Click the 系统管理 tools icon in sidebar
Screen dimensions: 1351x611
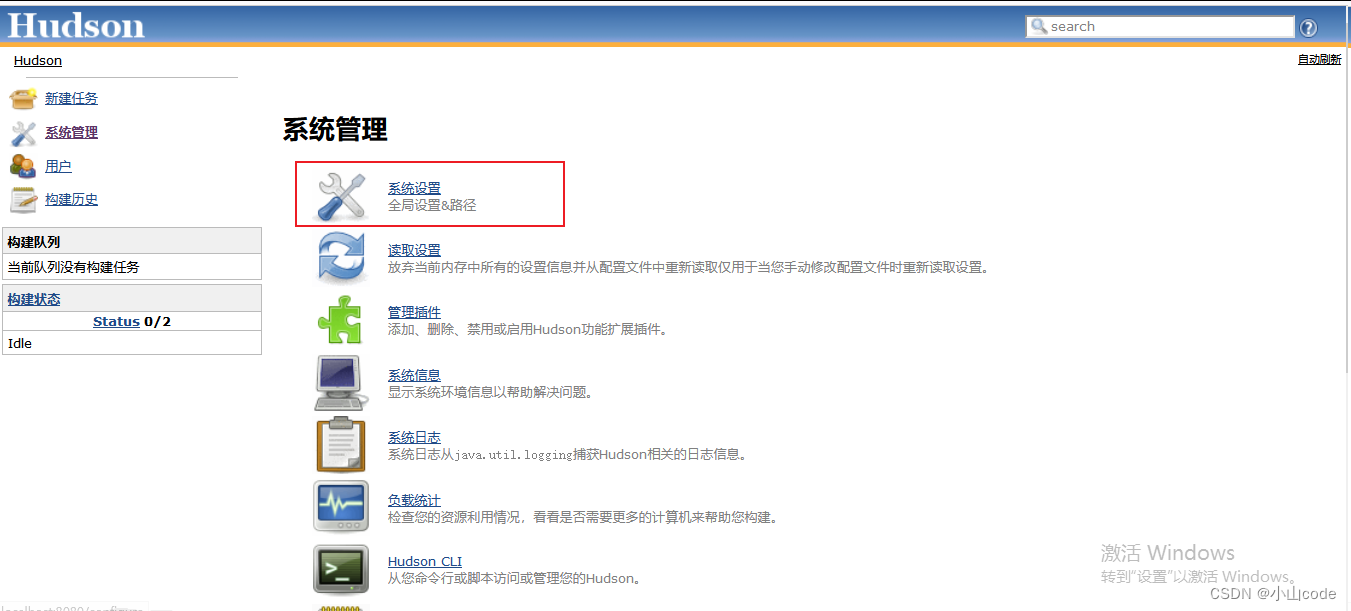pos(23,132)
